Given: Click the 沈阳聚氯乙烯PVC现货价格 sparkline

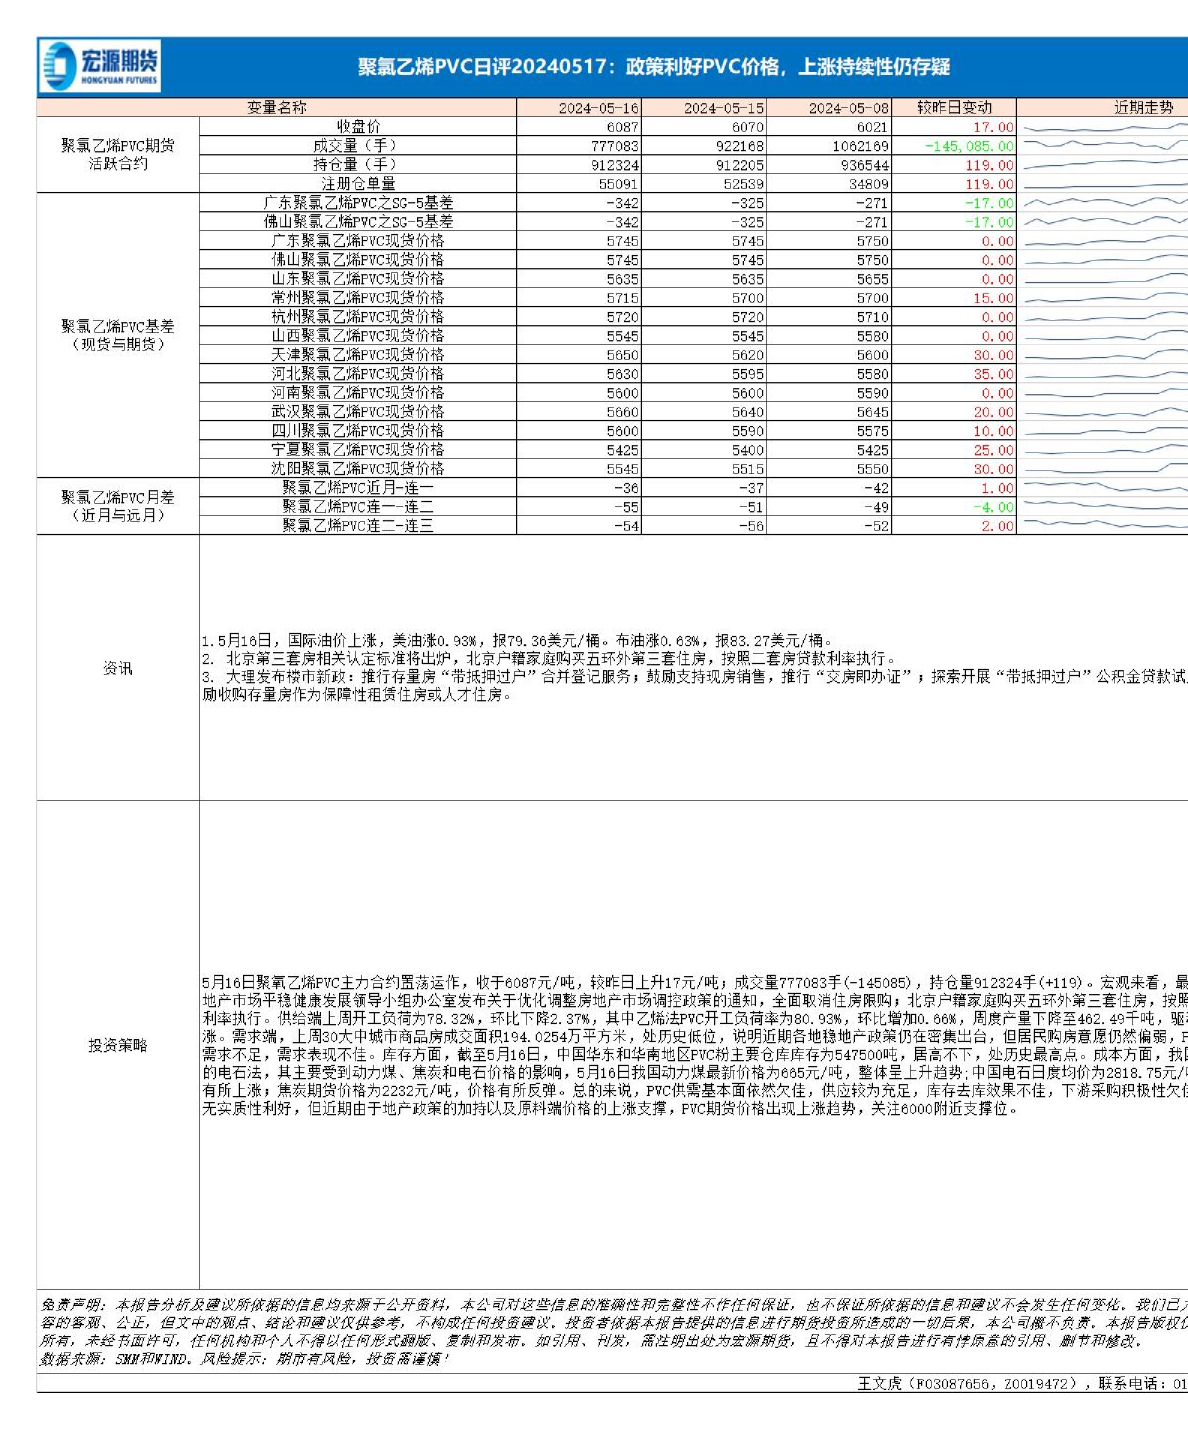Looking at the screenshot, I should (1102, 469).
